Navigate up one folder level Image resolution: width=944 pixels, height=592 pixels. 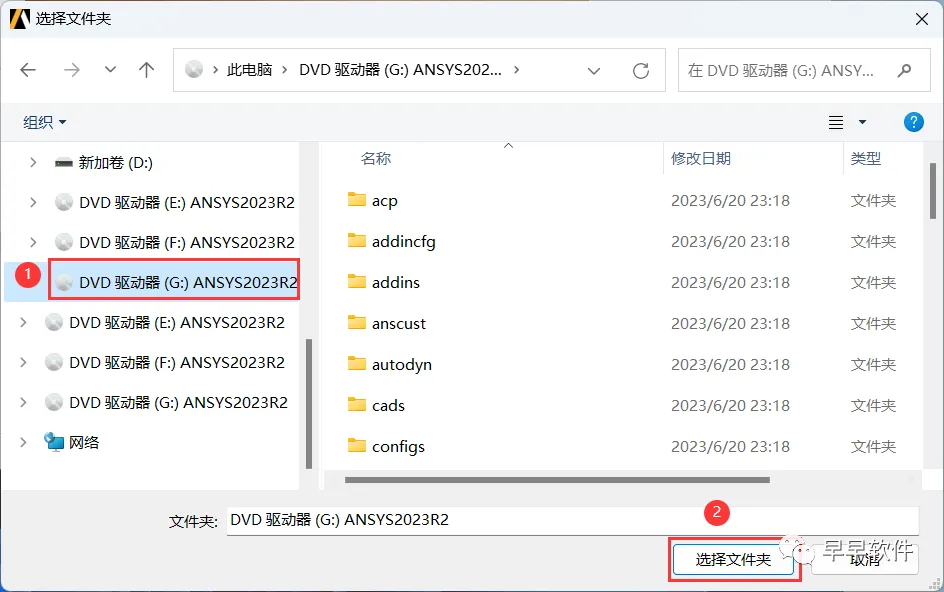[x=146, y=70]
